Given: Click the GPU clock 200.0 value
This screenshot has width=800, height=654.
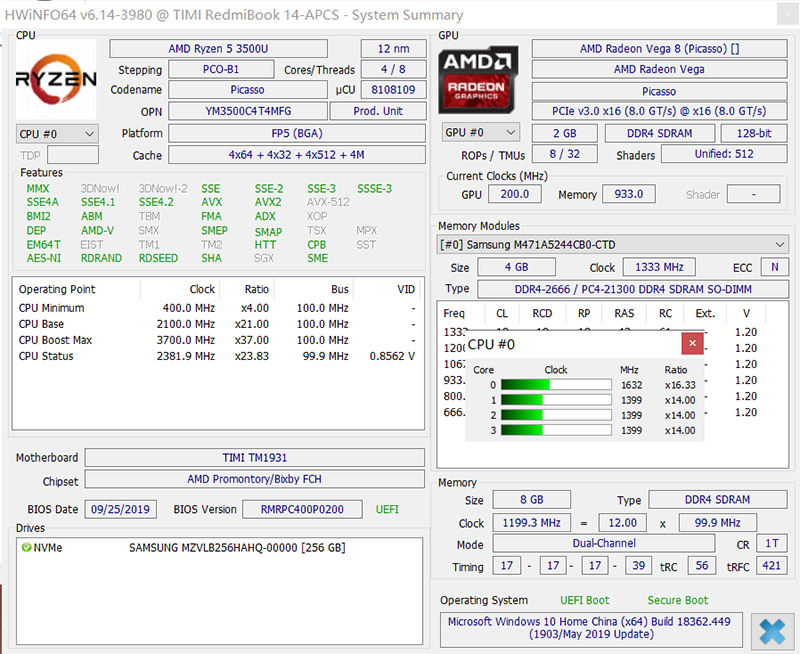Looking at the screenshot, I should pyautogui.click(x=515, y=194).
